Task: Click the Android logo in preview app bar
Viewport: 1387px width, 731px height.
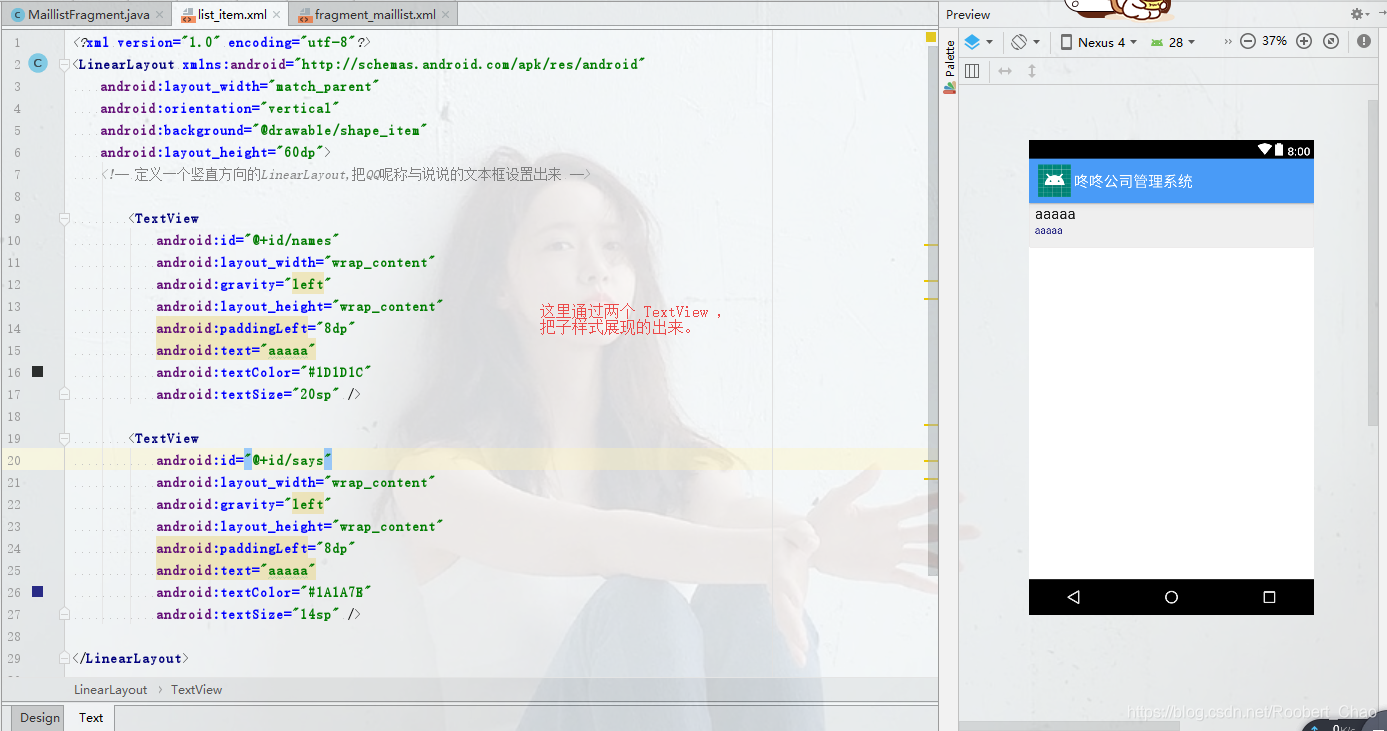Action: (x=1054, y=181)
